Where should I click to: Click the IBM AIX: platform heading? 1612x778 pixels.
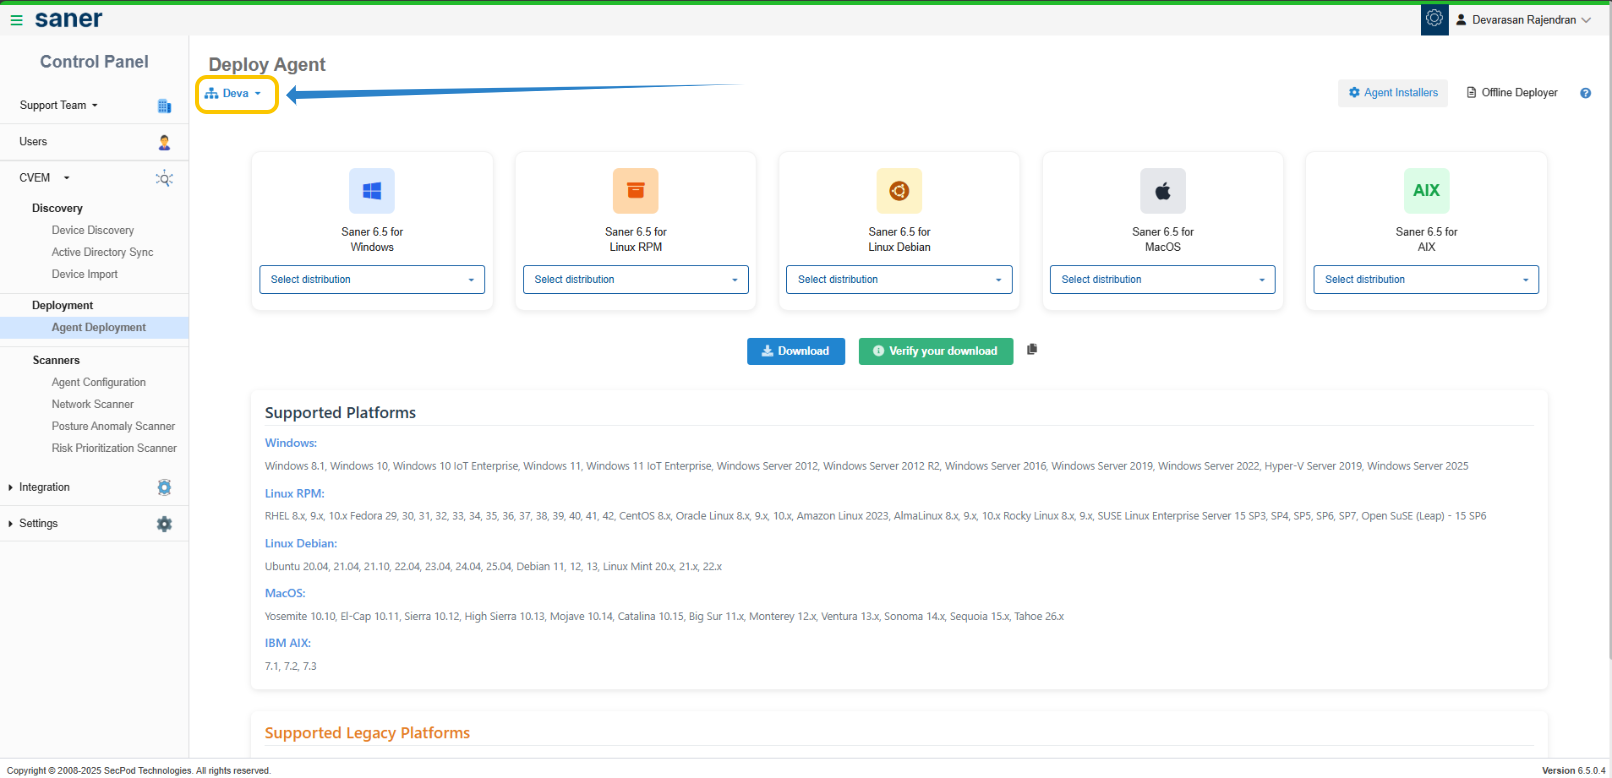tap(288, 644)
